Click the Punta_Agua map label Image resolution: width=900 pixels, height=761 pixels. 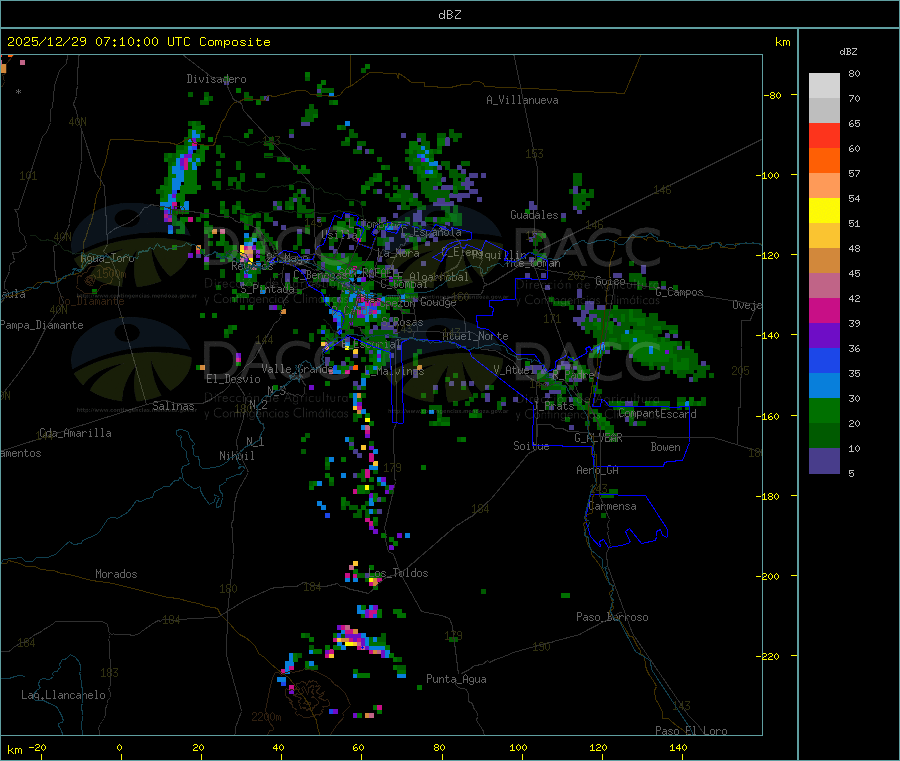[x=456, y=679]
